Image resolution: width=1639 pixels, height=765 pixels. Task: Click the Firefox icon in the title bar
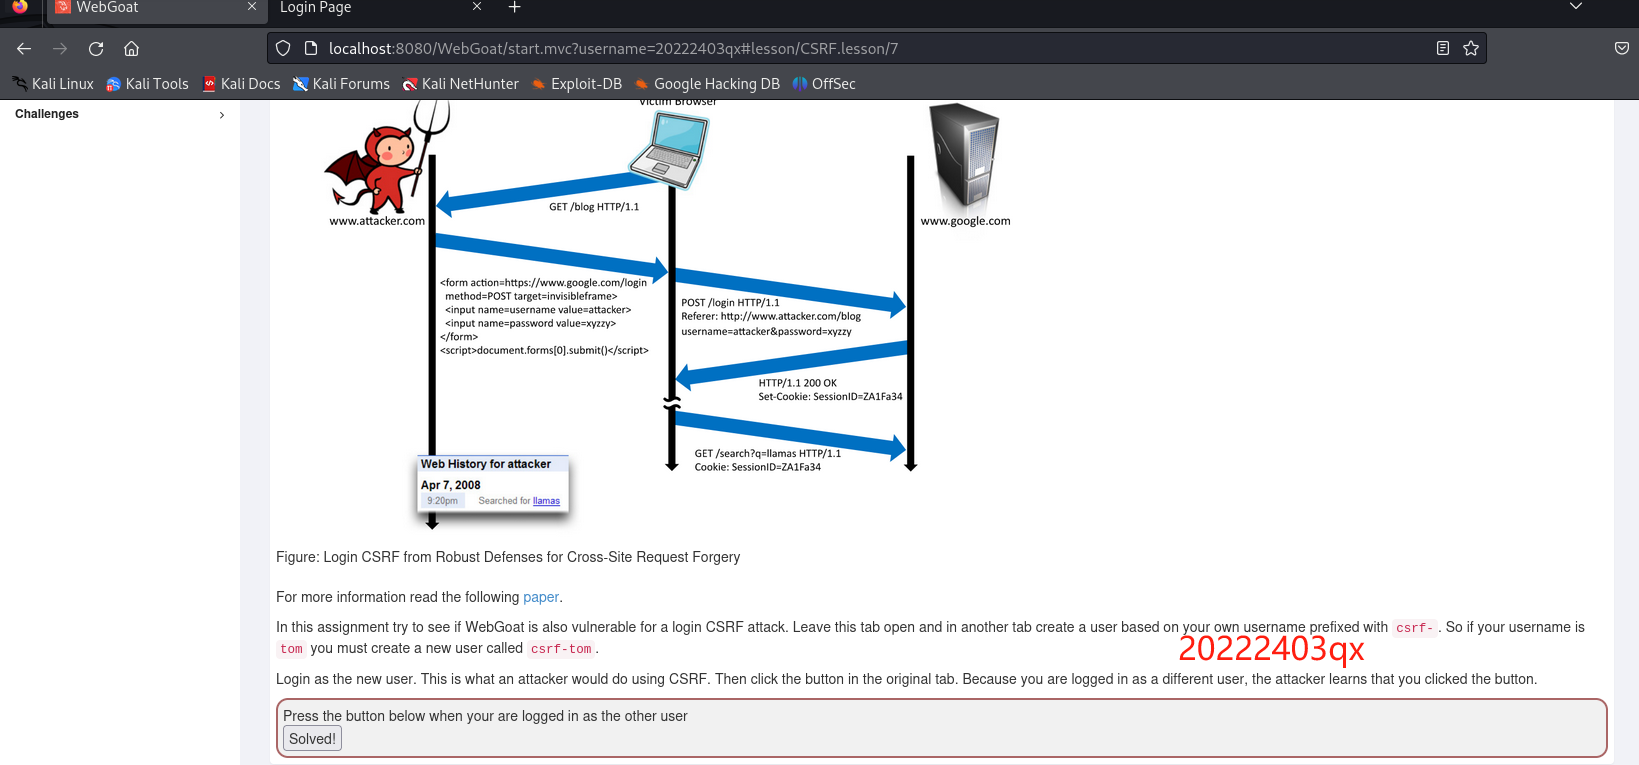pos(20,7)
